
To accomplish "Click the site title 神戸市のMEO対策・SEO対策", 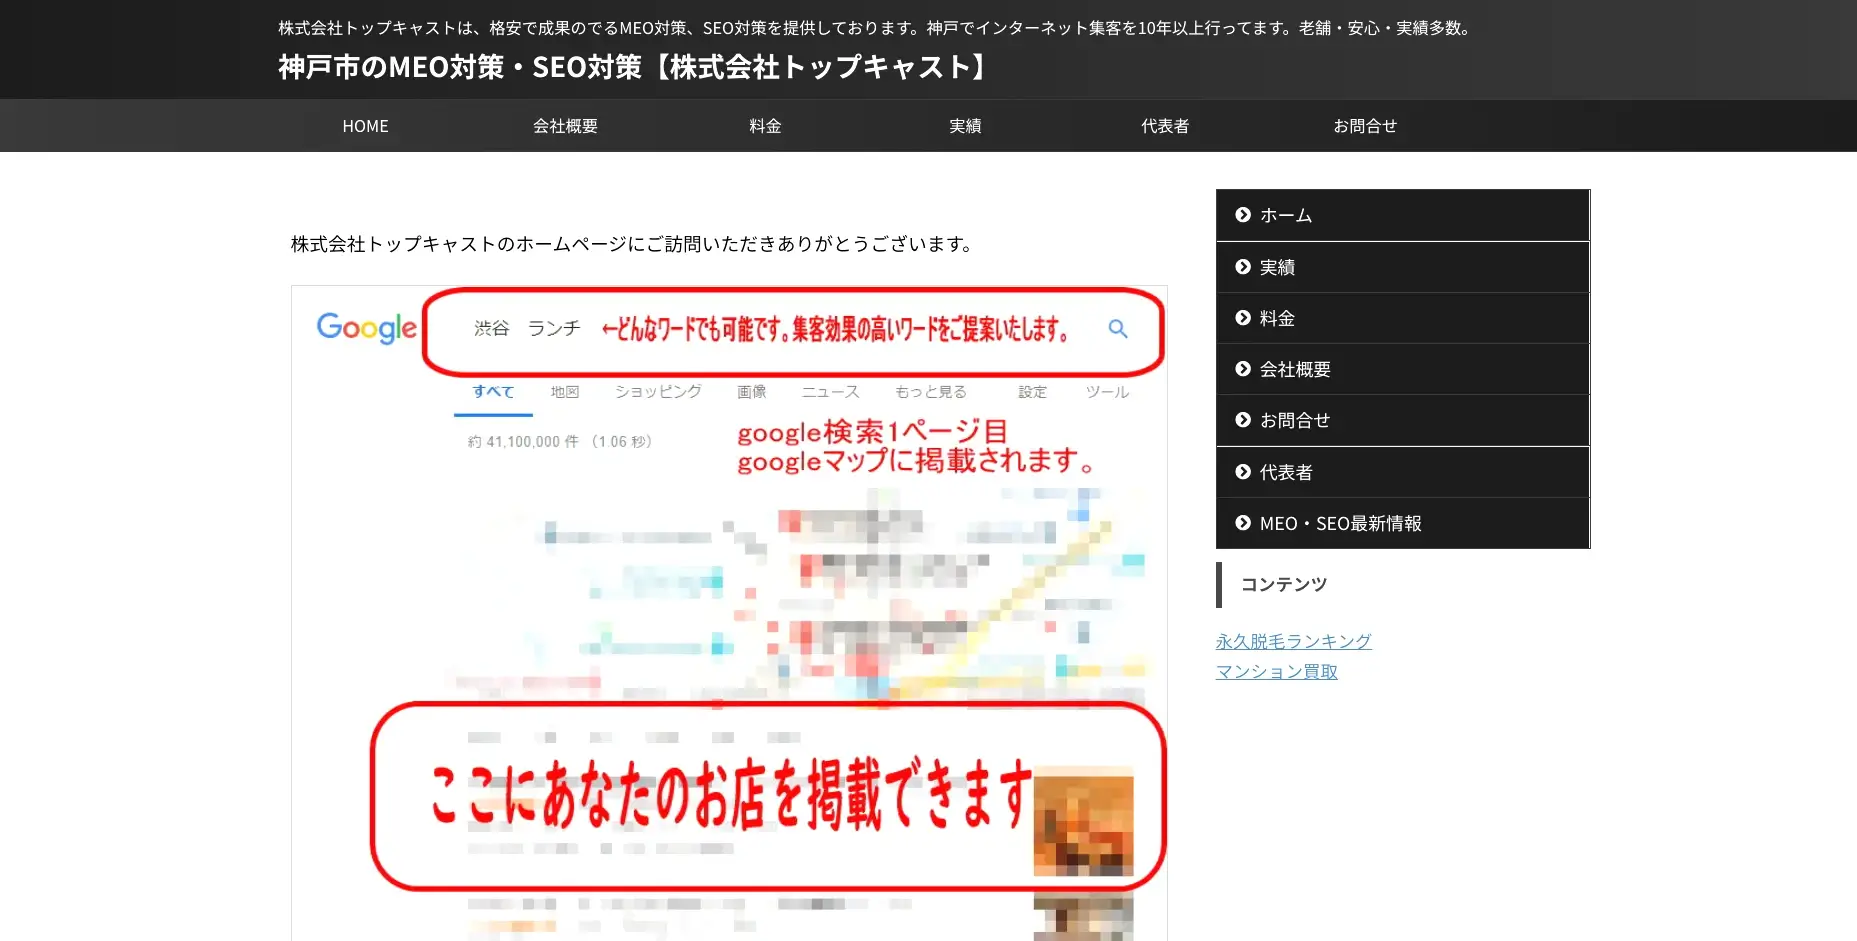I will (630, 67).
